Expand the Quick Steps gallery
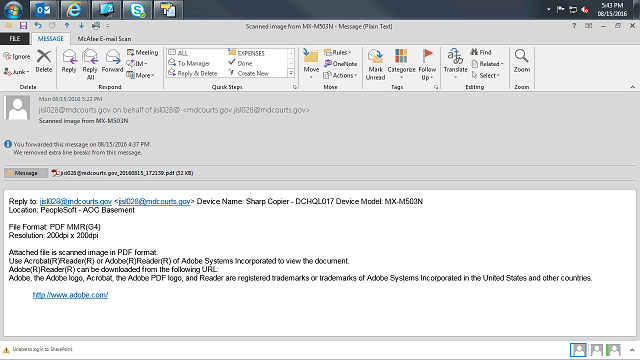The image size is (640, 360). 291,73
